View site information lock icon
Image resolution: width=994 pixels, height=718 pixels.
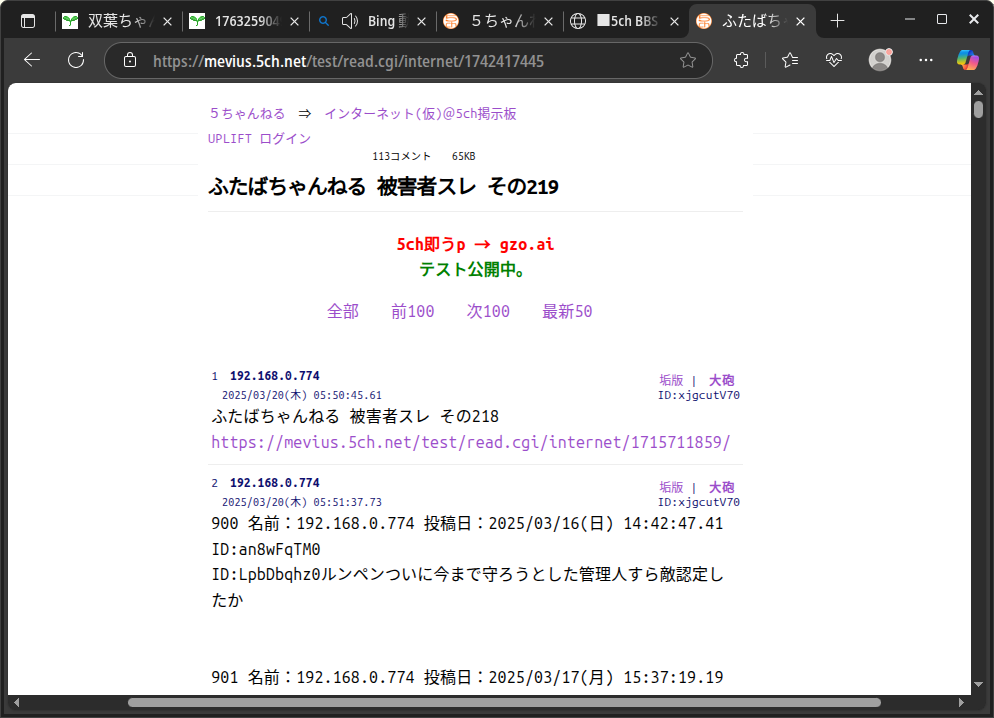(x=130, y=61)
